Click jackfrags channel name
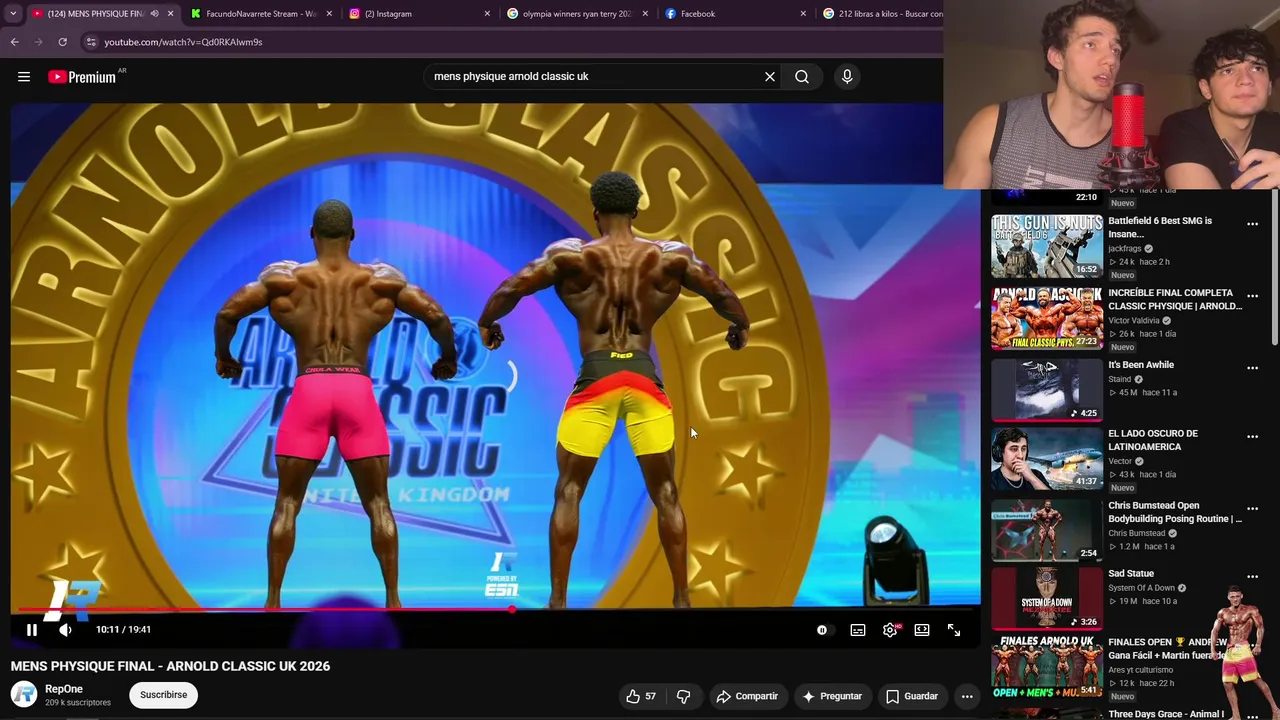 (1124, 248)
